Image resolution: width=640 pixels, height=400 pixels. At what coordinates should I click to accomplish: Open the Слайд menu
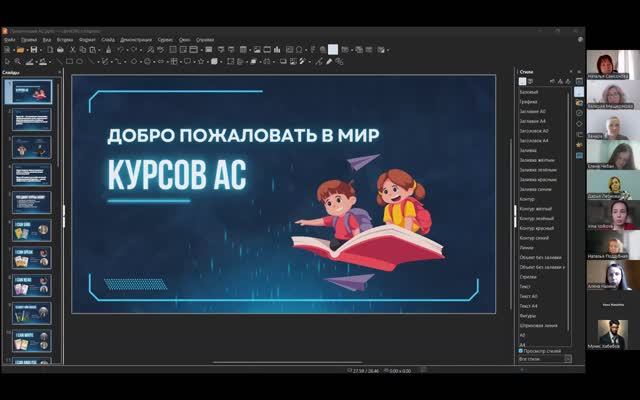(x=108, y=40)
